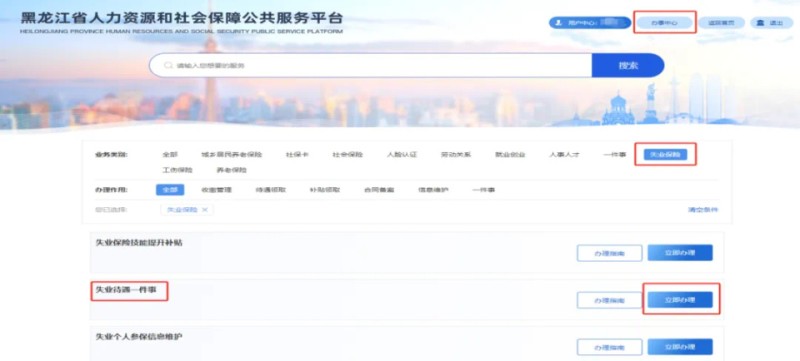This screenshot has height=361, width=800.
Task: Filter by 工伤保险 category
Action: 178,170
